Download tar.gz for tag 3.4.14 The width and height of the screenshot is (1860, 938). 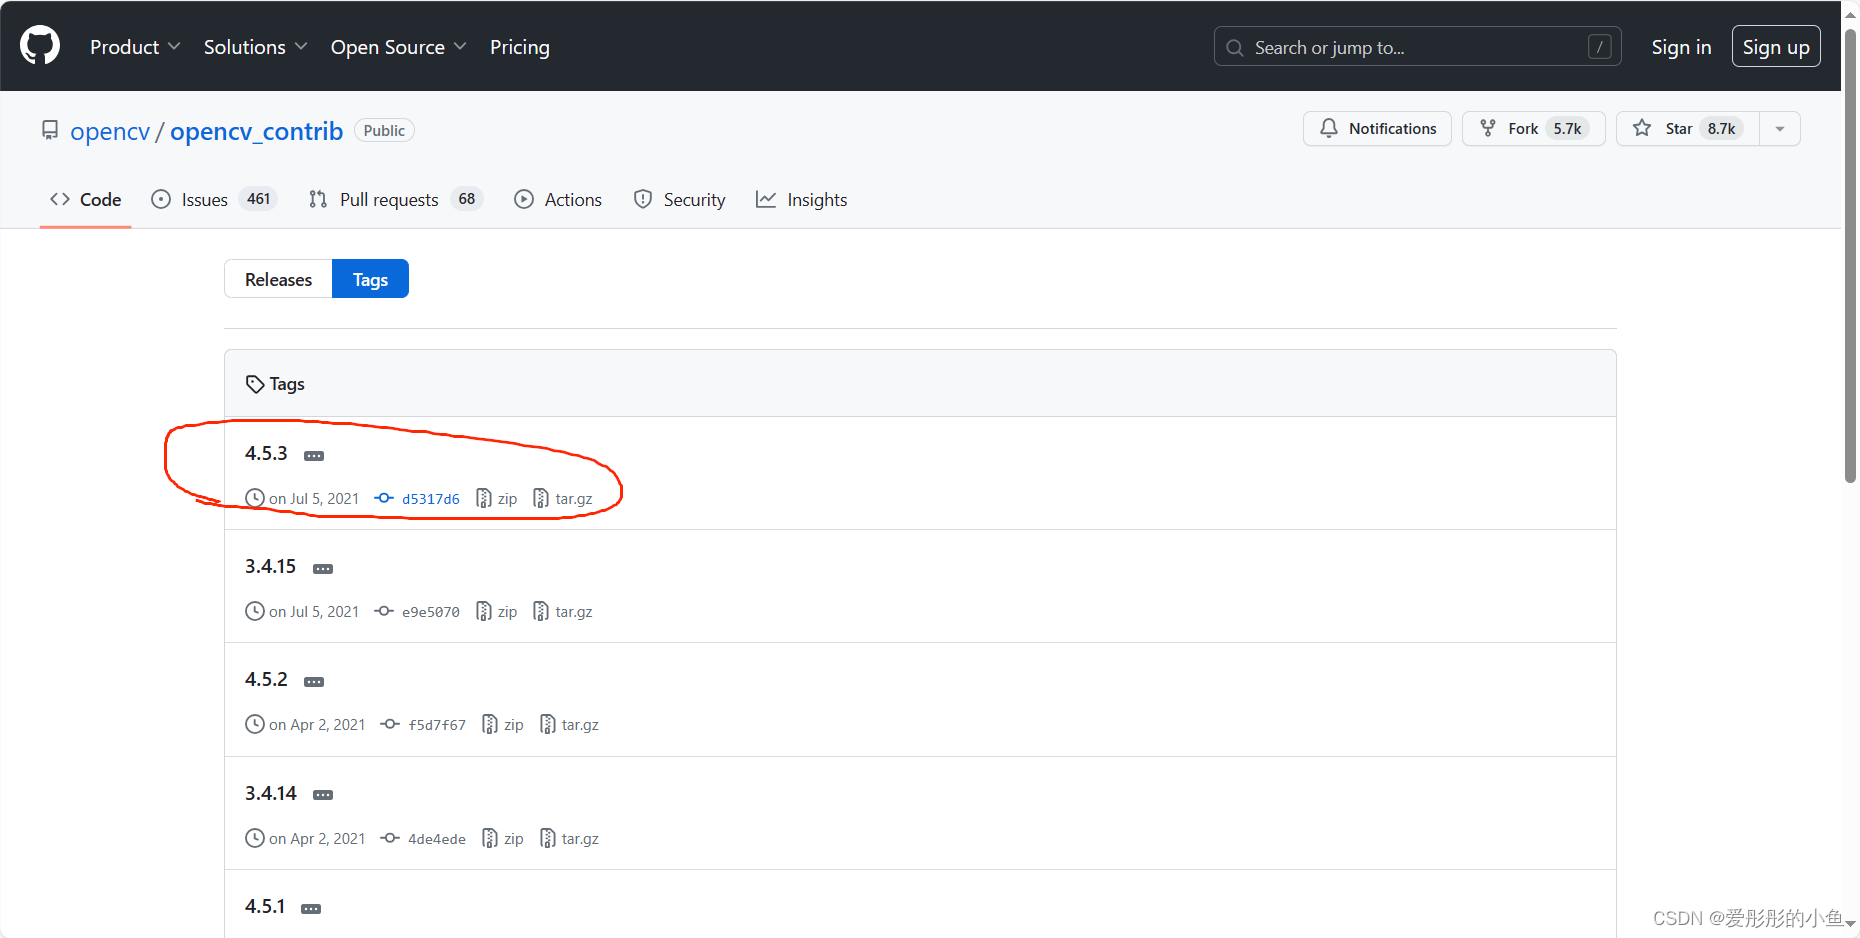pyautogui.click(x=569, y=839)
